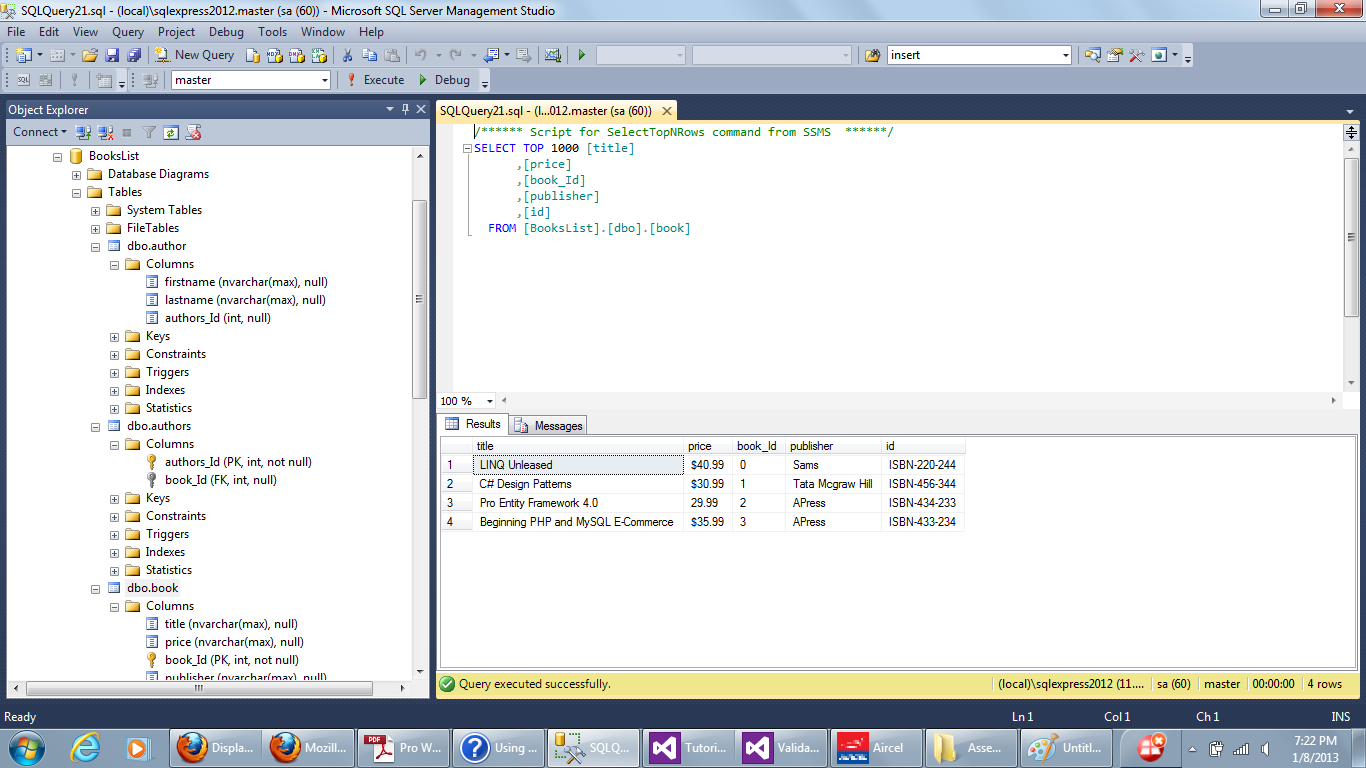Click Find in Files icon beside insert box
The height and width of the screenshot is (768, 1366).
pos(873,55)
